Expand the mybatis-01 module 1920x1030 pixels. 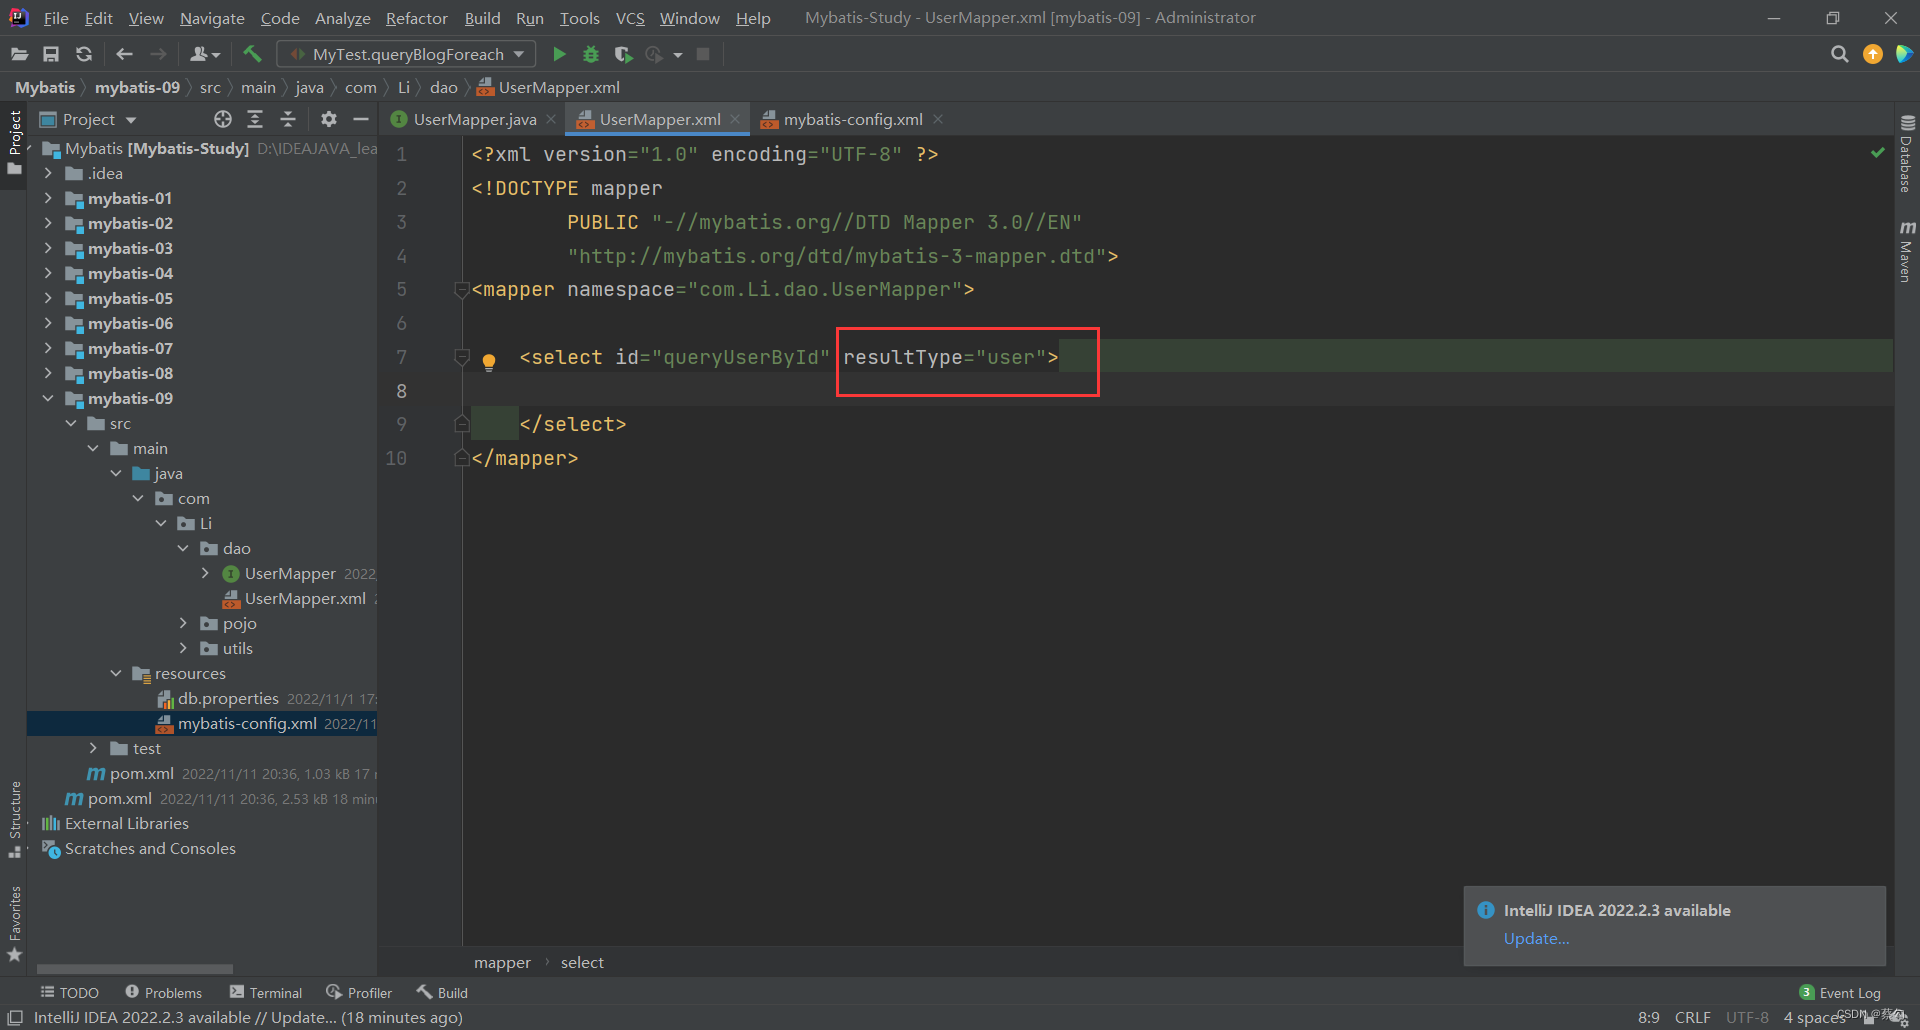[x=48, y=198]
